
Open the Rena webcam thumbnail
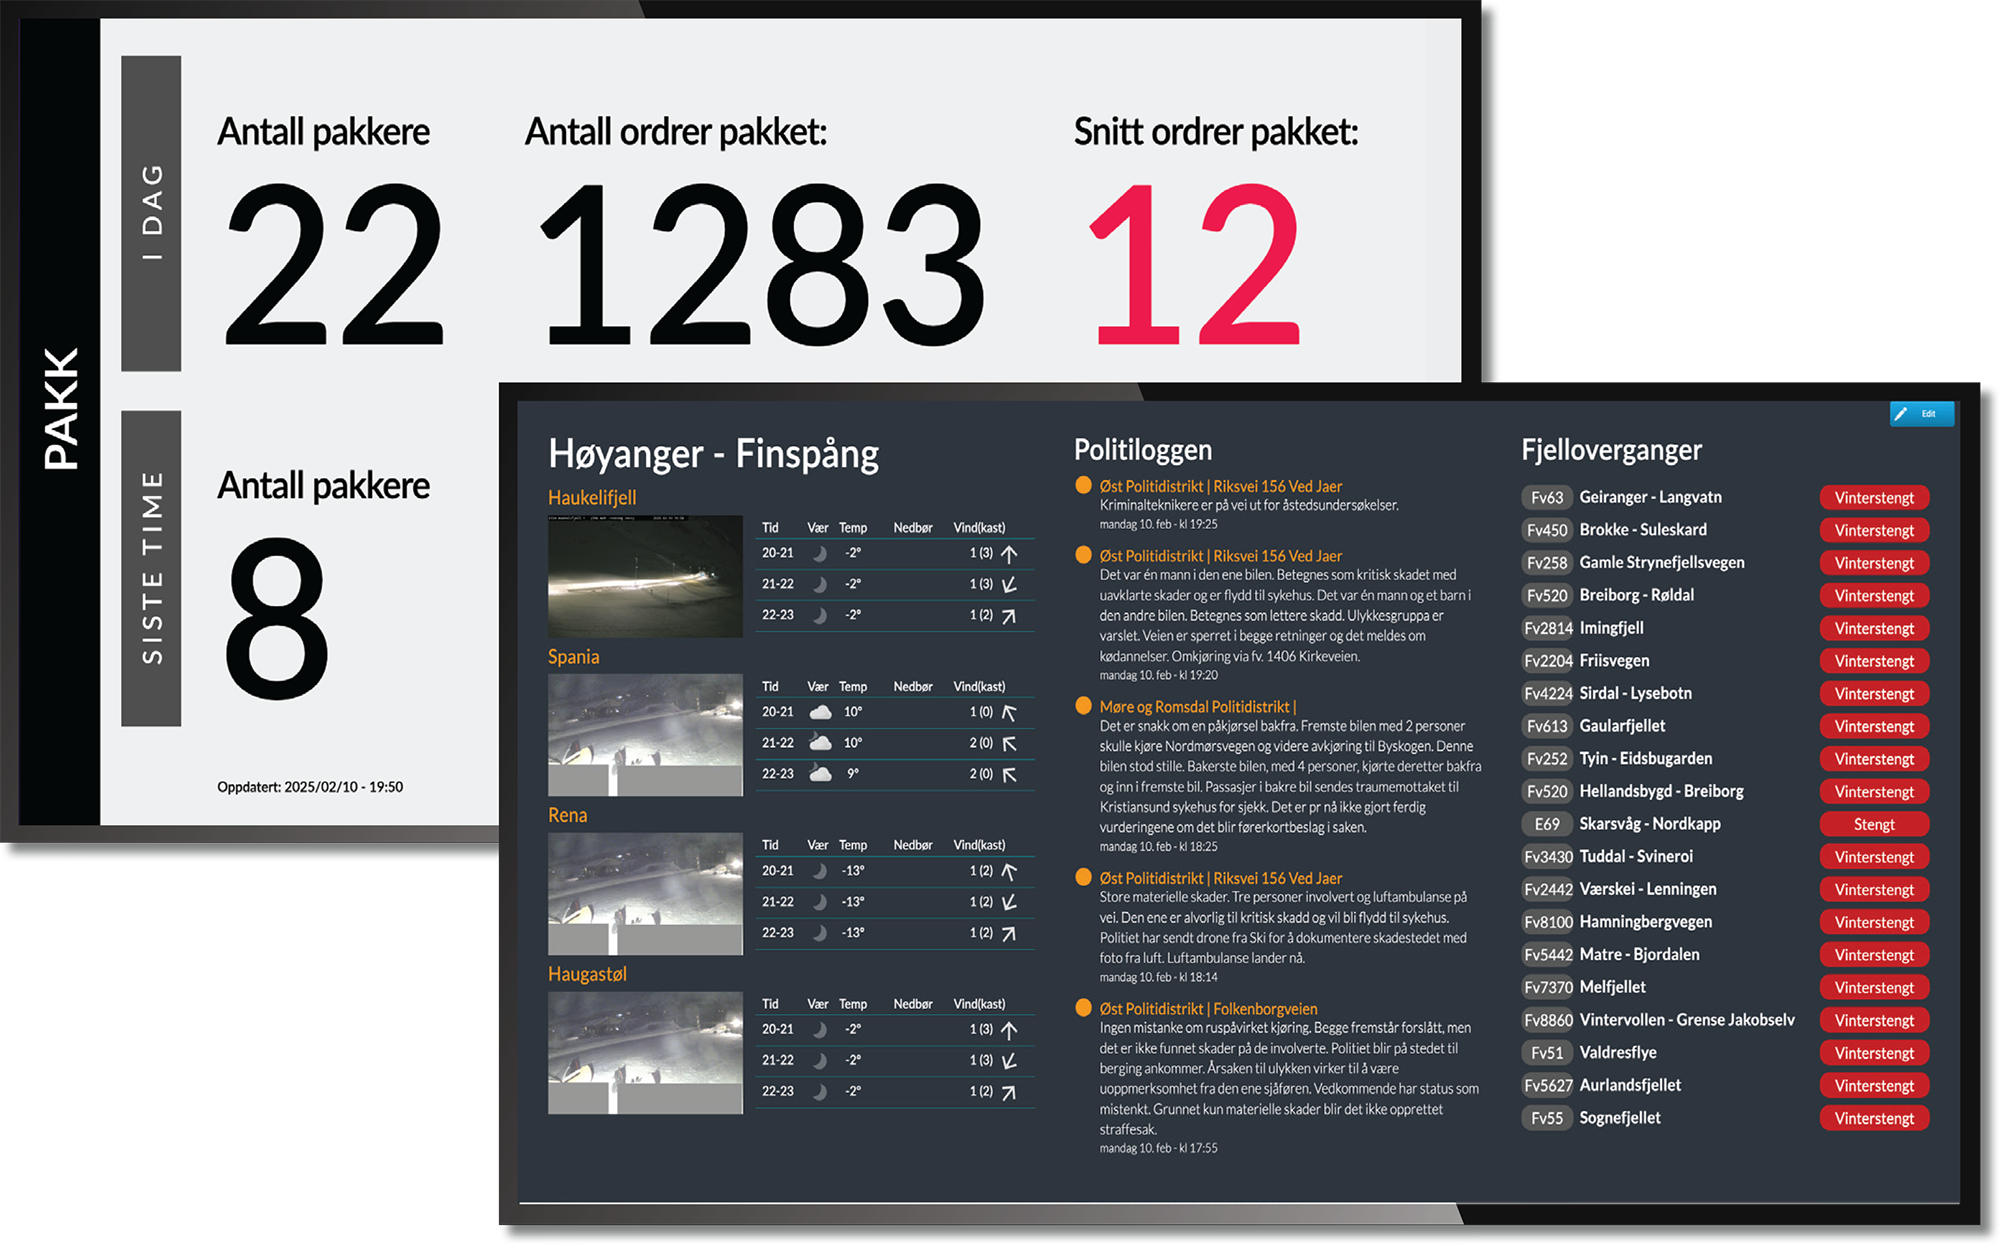(x=645, y=894)
